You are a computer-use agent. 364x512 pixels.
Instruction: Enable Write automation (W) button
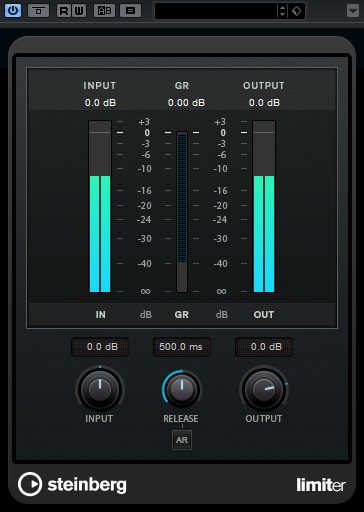(79, 11)
